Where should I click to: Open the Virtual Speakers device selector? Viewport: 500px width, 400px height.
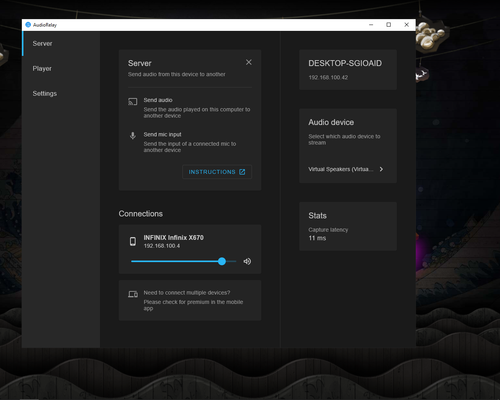click(x=346, y=169)
